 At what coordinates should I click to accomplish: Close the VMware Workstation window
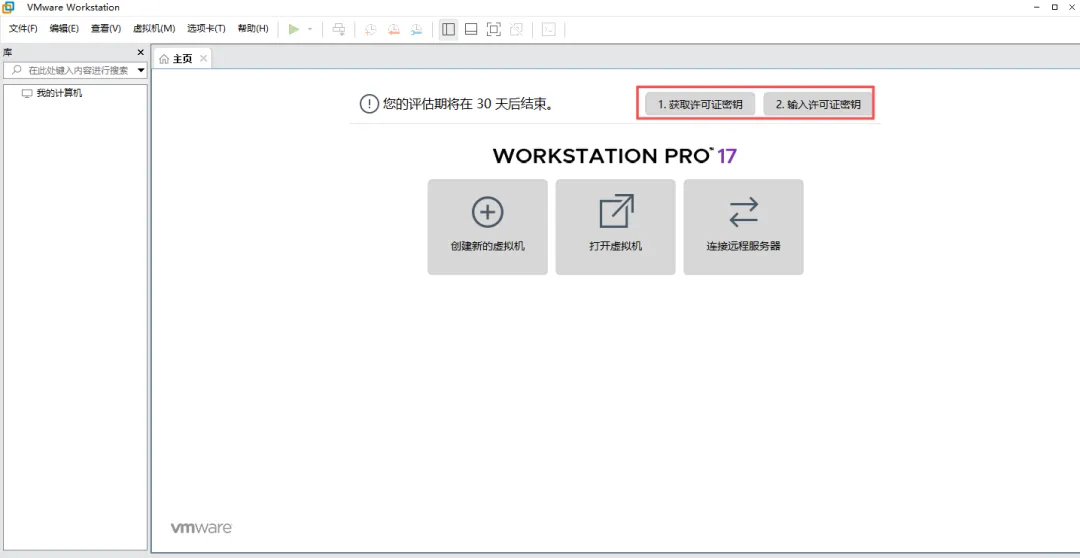[x=1072, y=7]
